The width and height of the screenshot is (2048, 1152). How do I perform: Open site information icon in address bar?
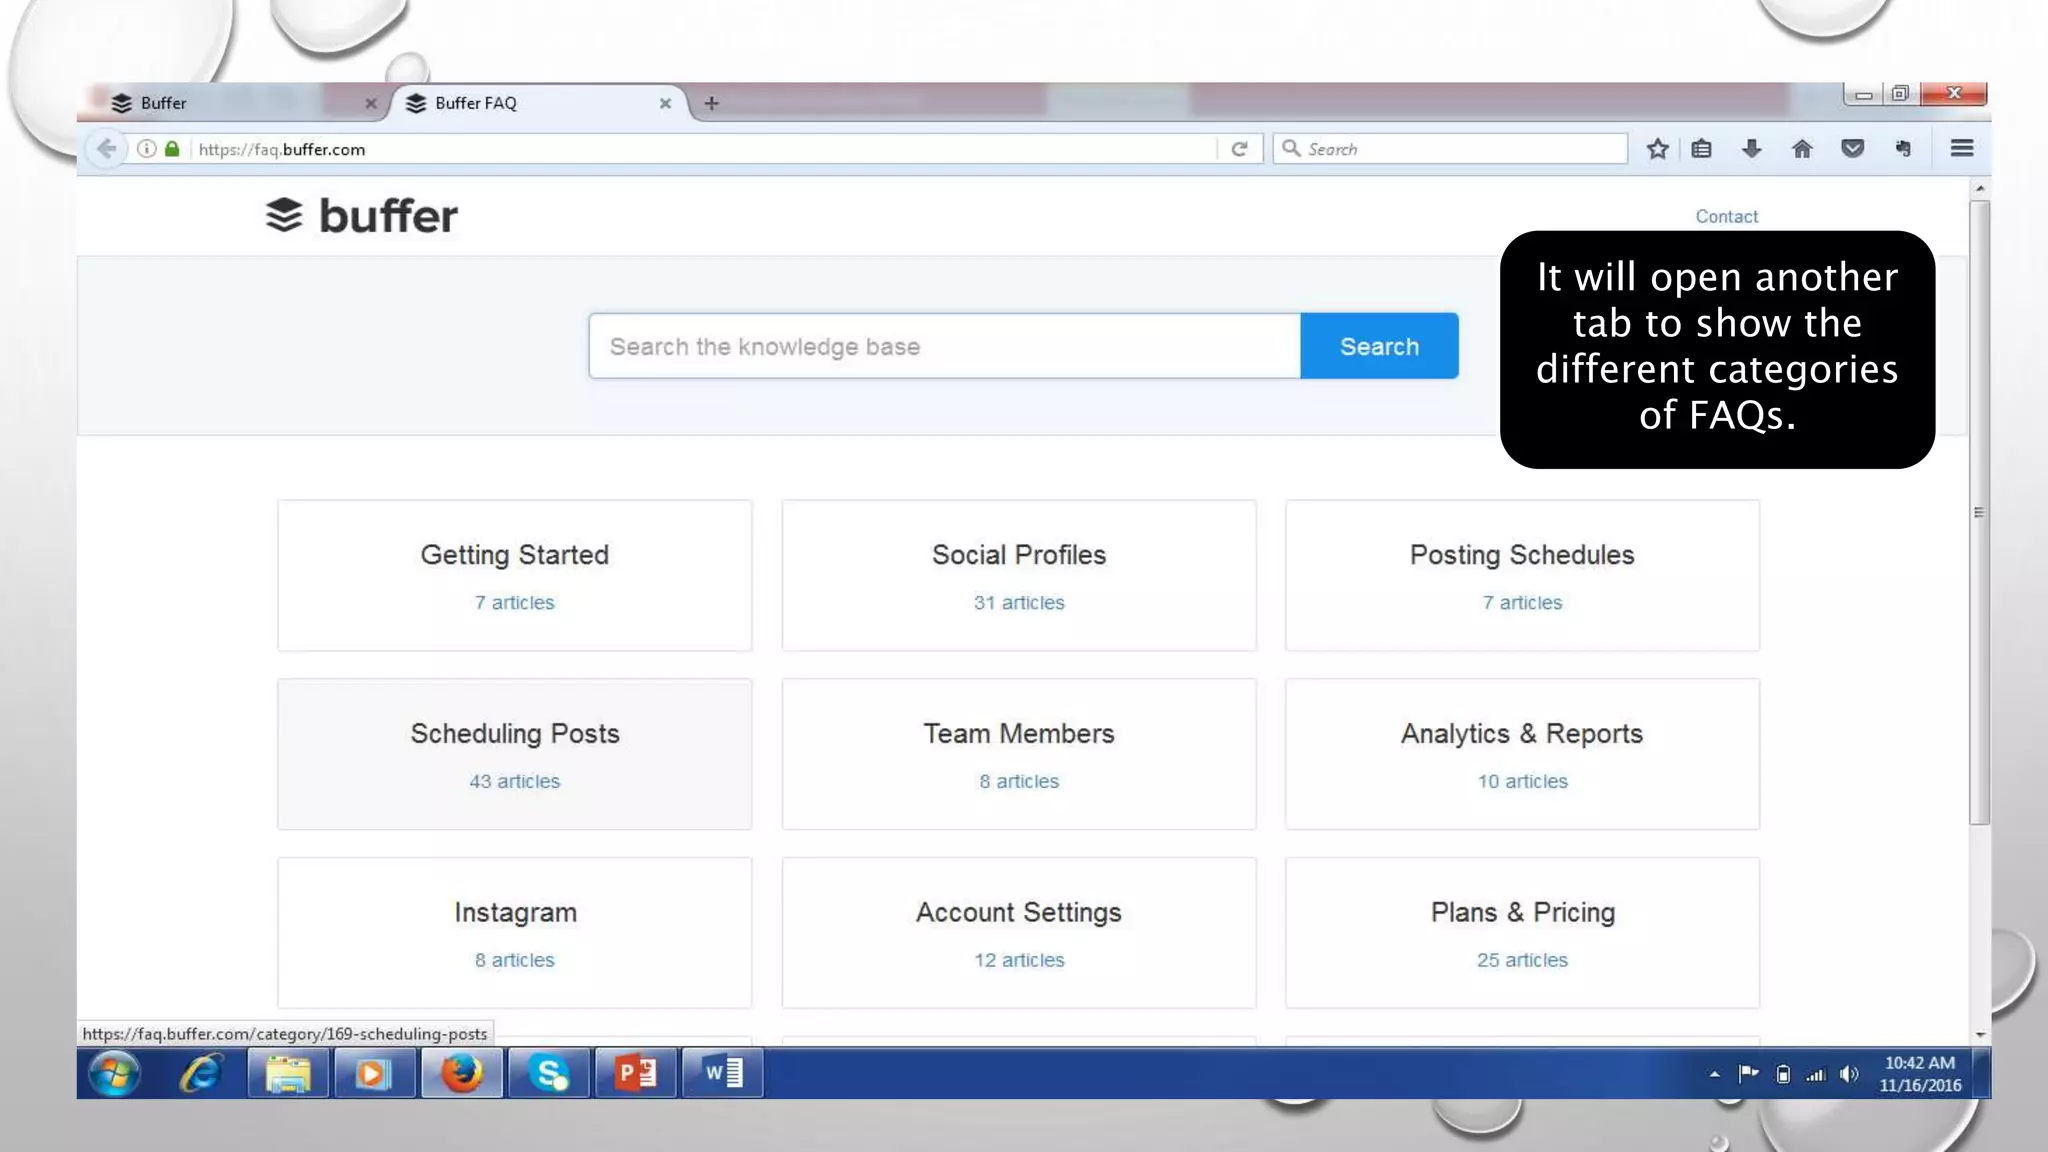coord(147,149)
